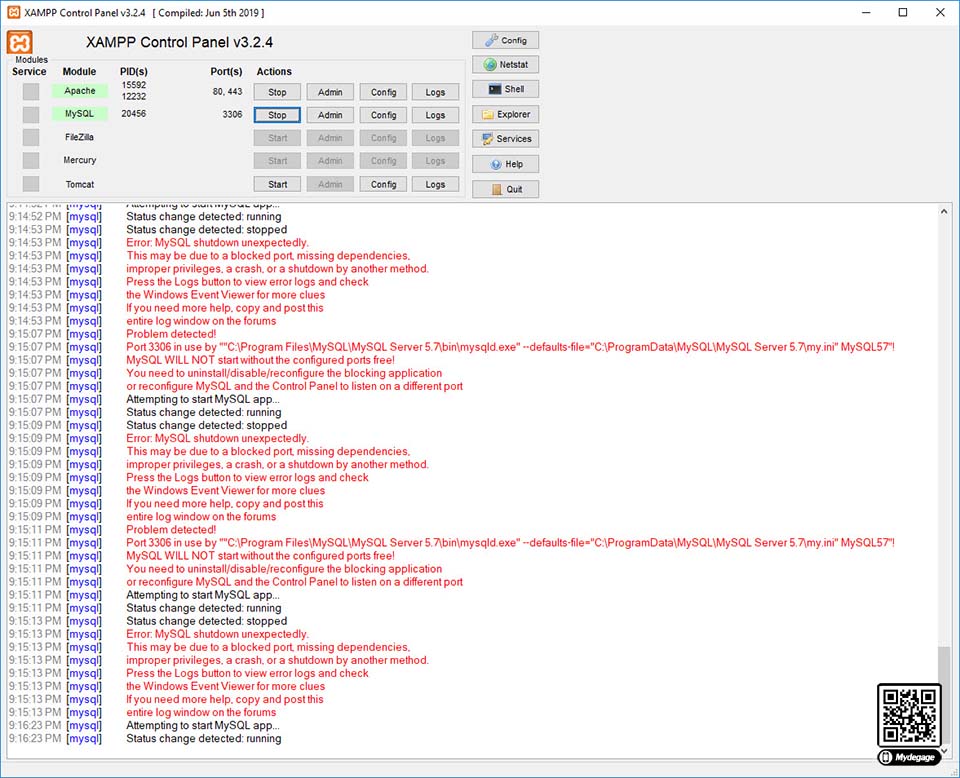View Tomcat Logs
This screenshot has width=960, height=778.
435,184
